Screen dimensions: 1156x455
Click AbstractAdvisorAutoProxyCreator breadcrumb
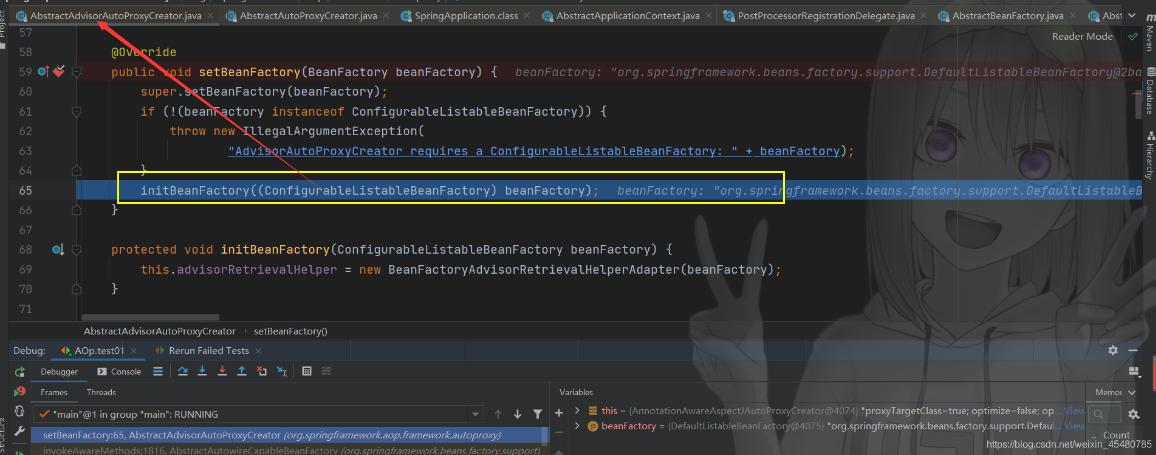[159, 331]
